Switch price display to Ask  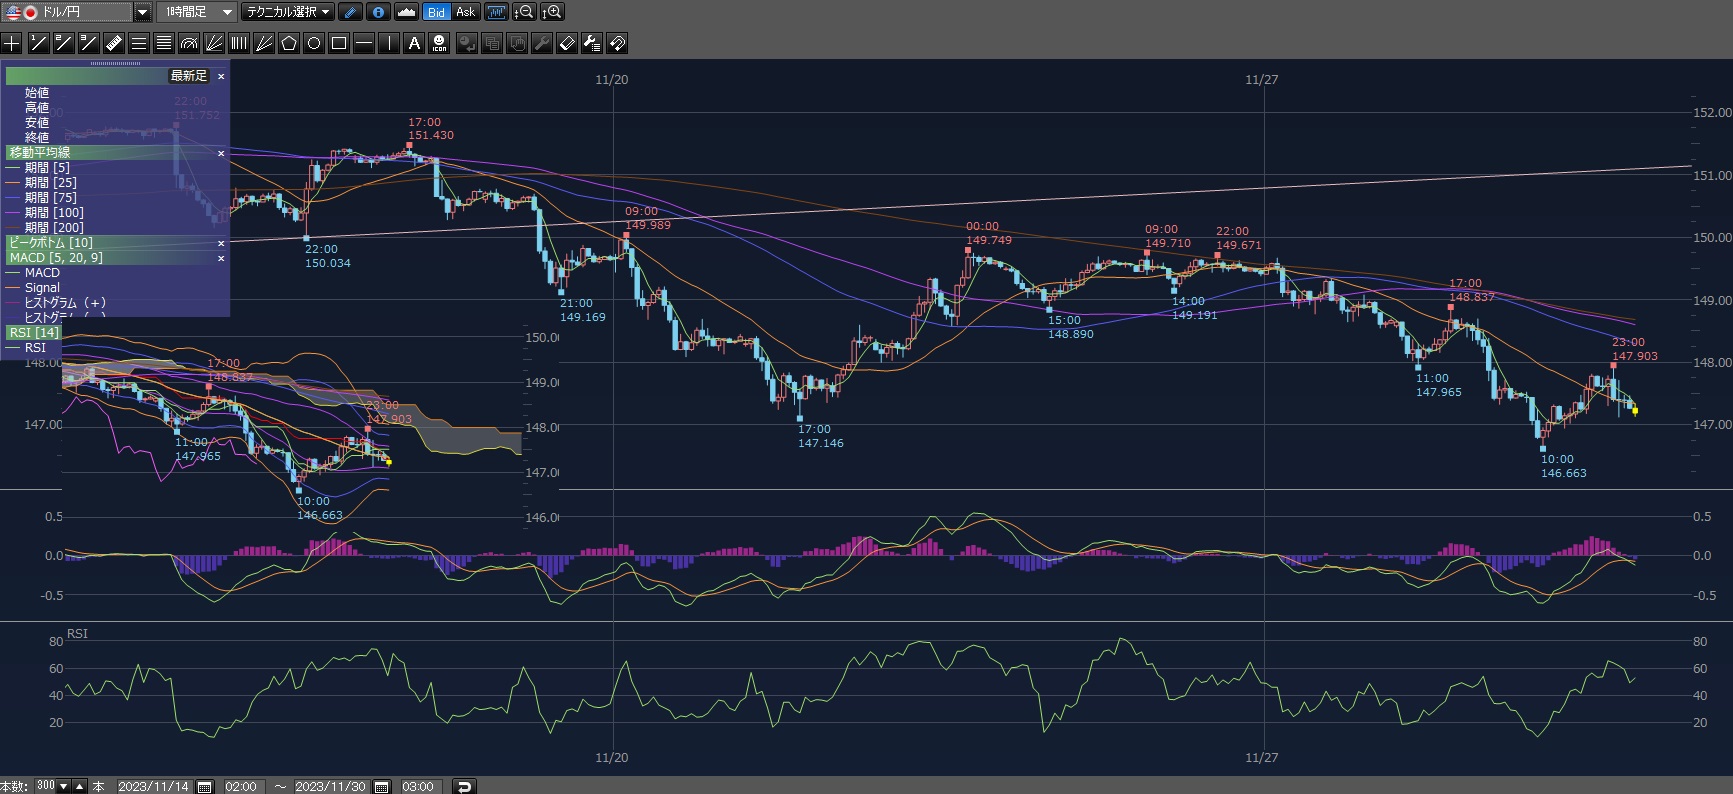click(465, 12)
